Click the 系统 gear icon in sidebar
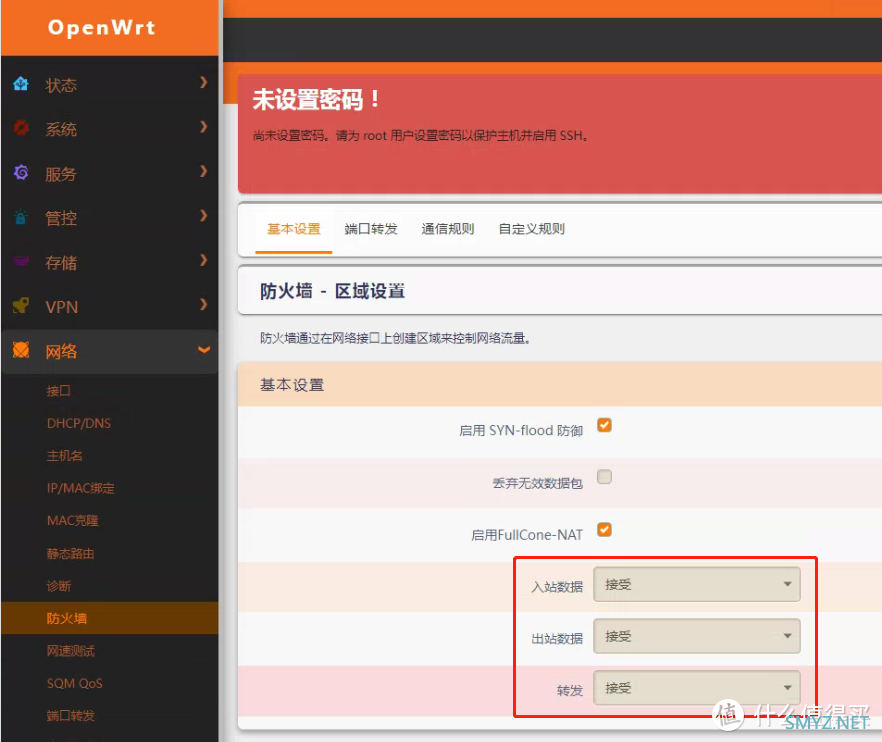 tap(21, 128)
